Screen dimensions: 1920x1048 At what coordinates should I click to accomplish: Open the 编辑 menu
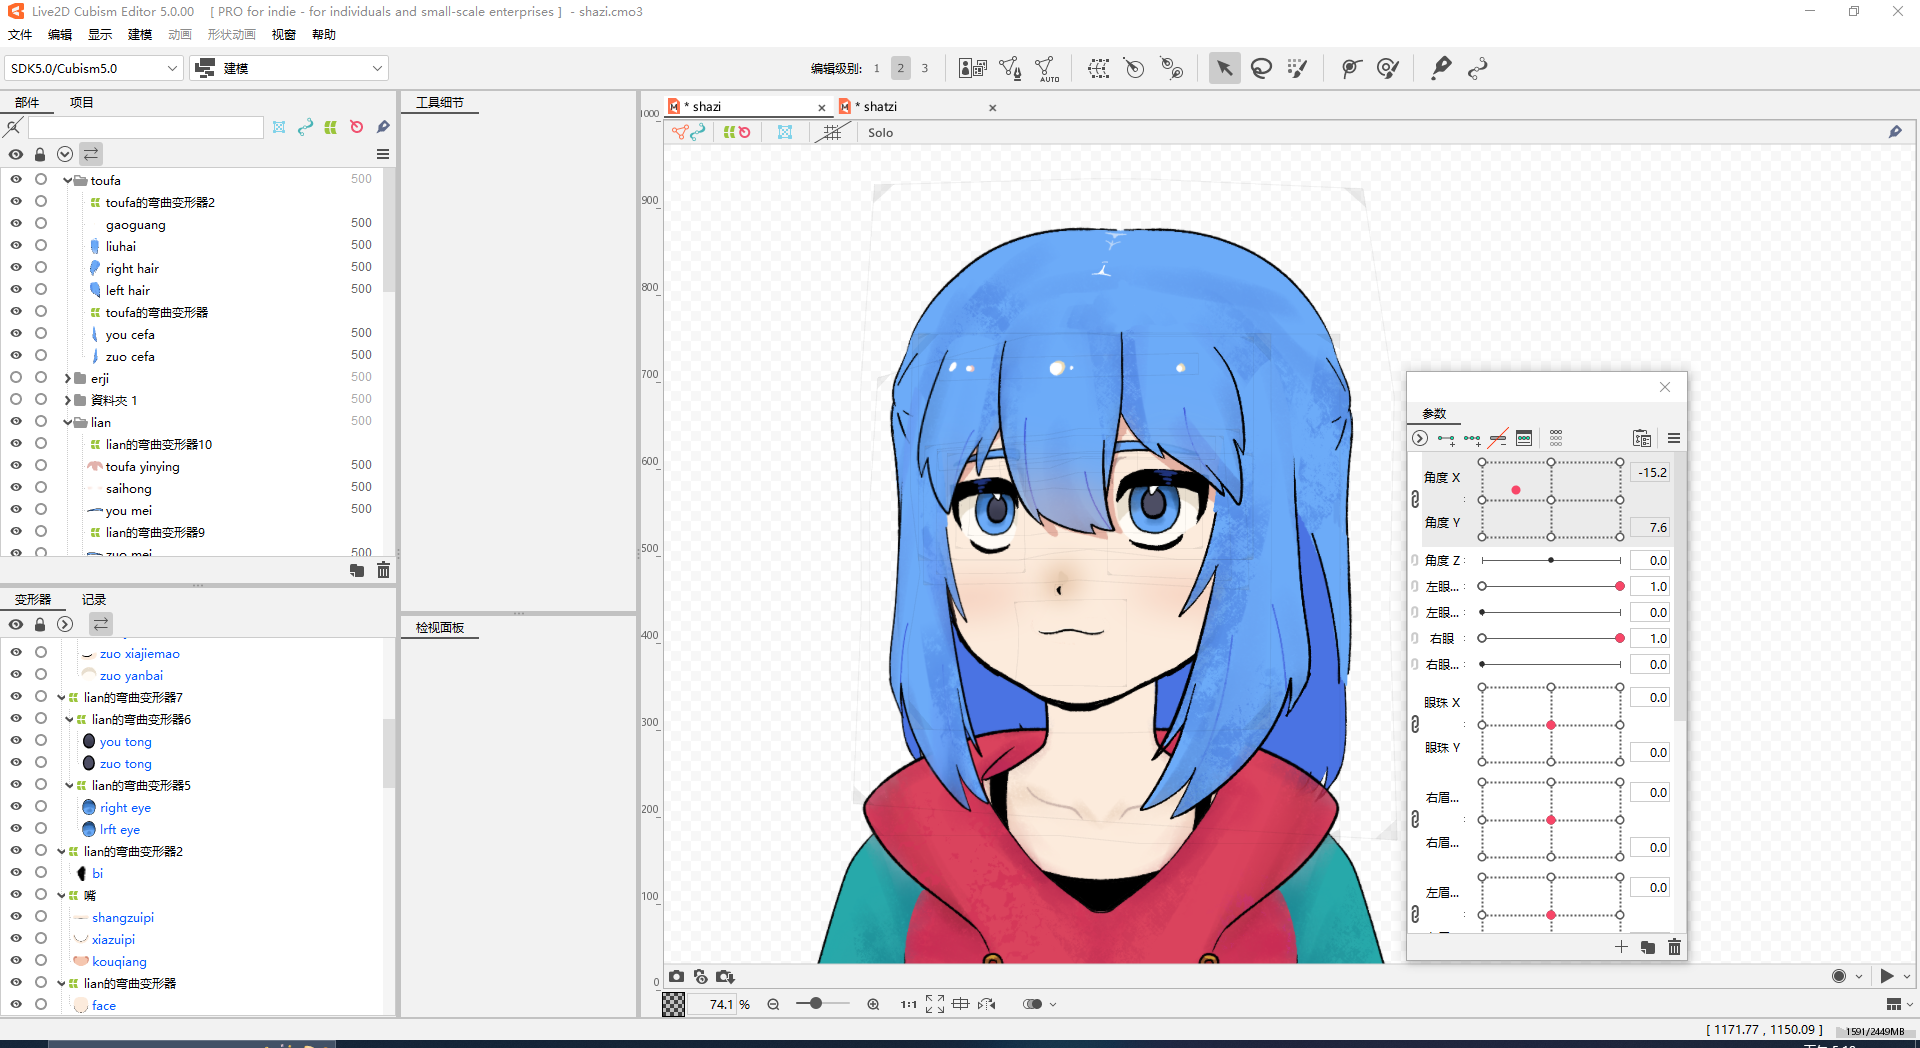[x=60, y=34]
